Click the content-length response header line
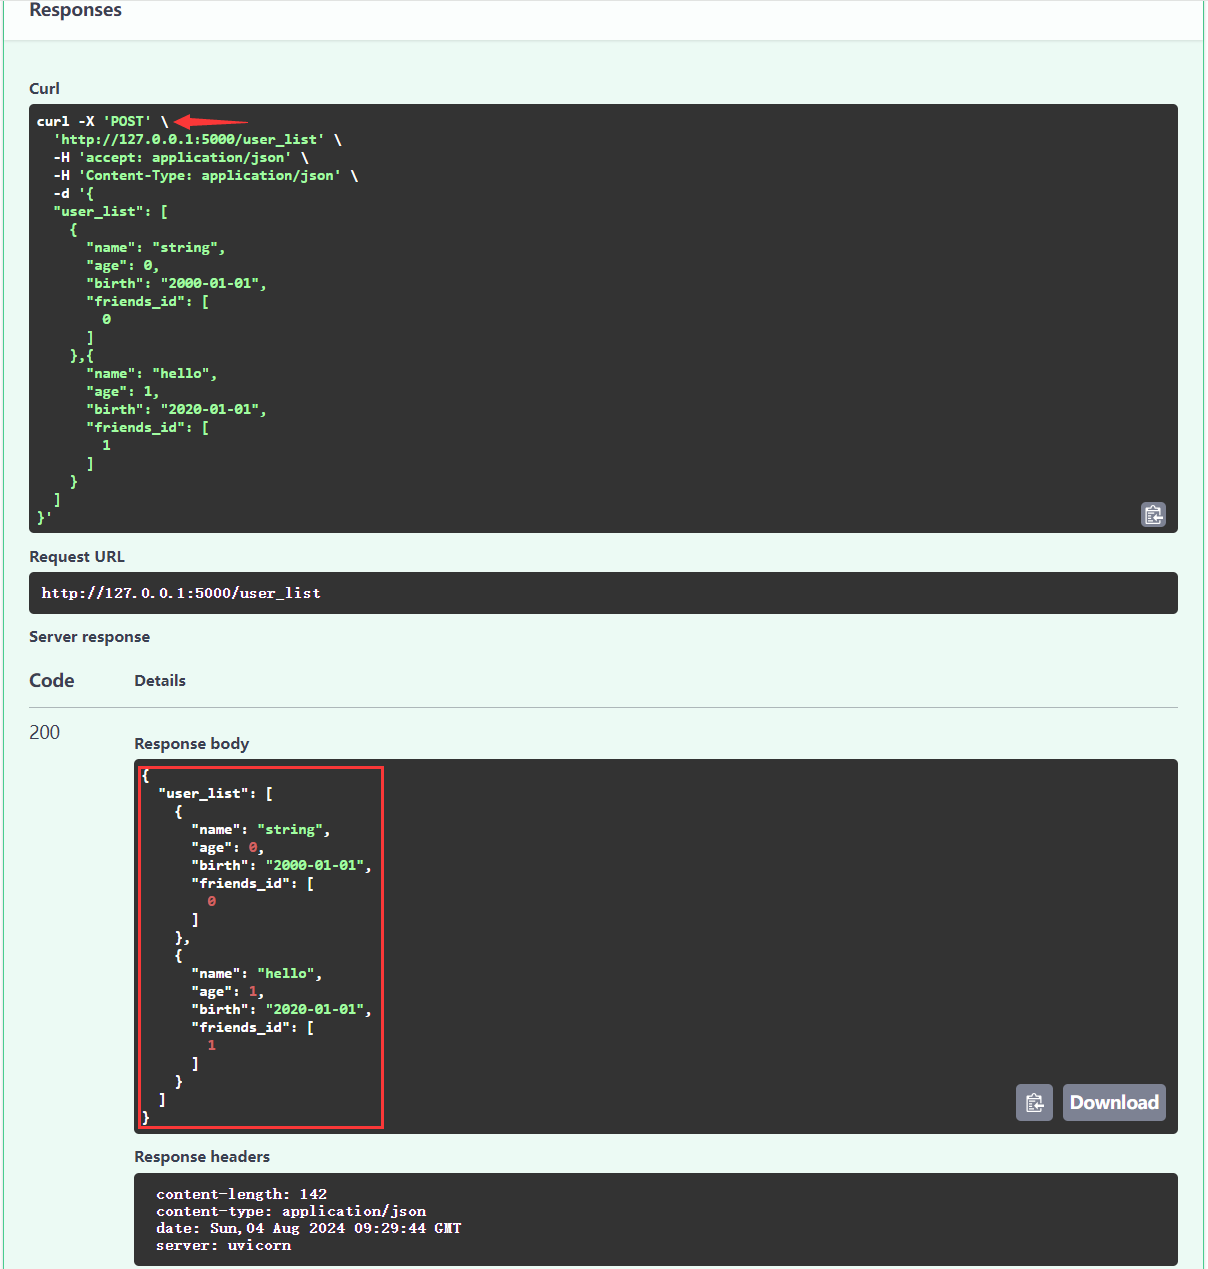This screenshot has height=1269, width=1208. click(241, 1194)
